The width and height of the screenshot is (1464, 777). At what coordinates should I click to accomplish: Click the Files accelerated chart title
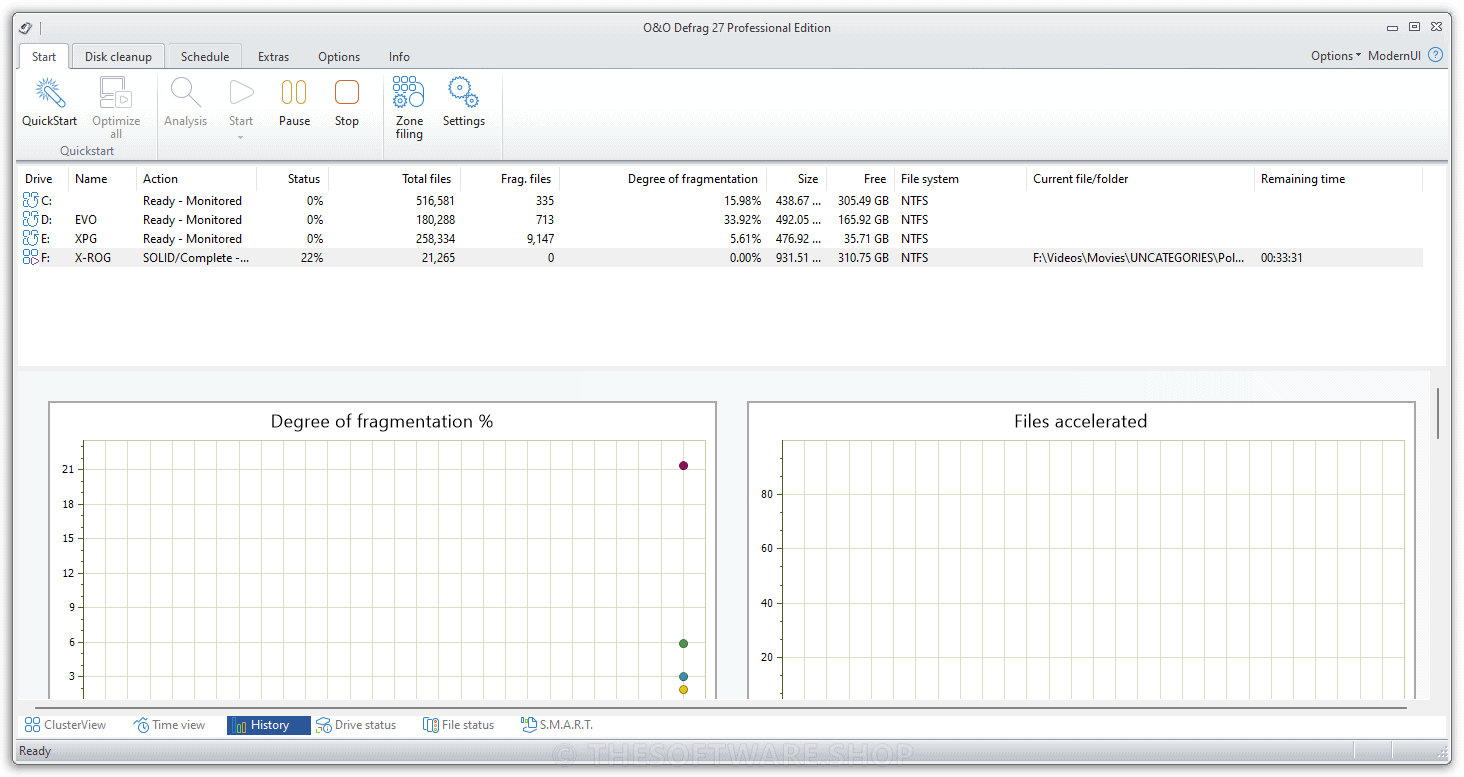(x=1080, y=421)
